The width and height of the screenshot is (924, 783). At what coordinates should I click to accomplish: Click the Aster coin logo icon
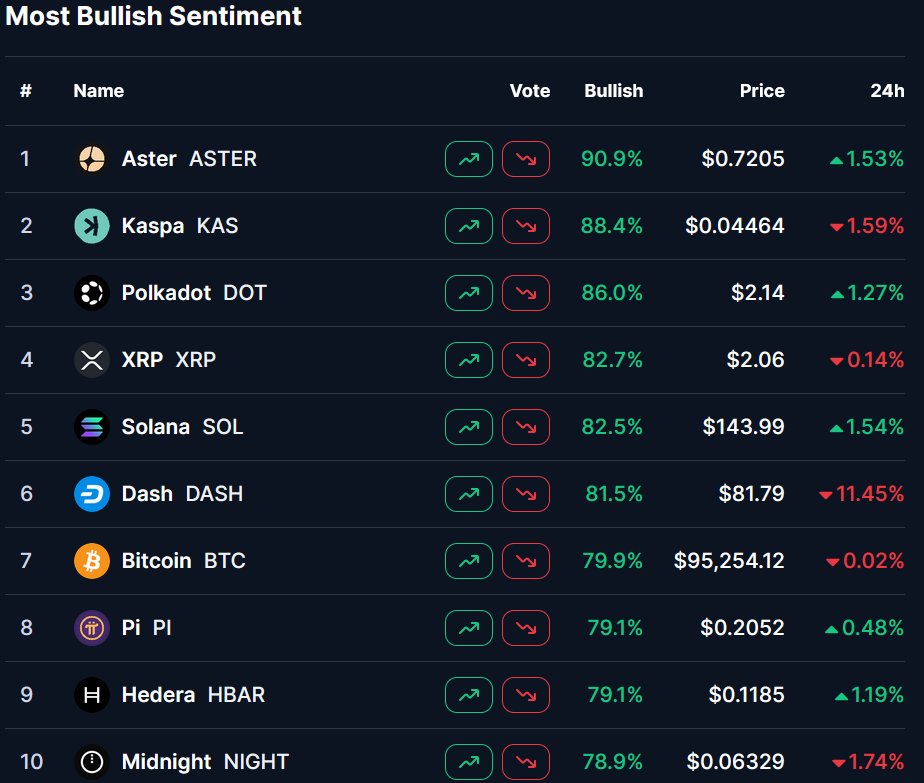(x=92, y=159)
